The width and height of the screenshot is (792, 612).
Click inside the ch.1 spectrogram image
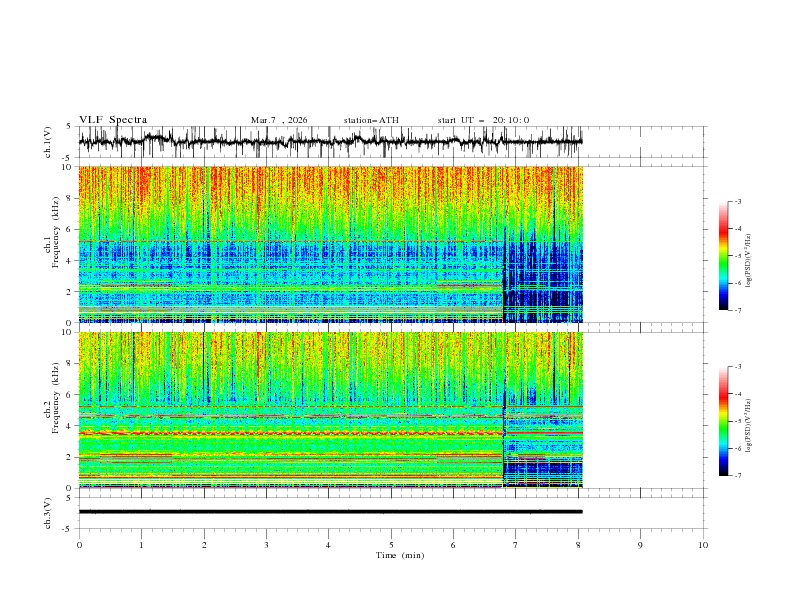coord(331,244)
